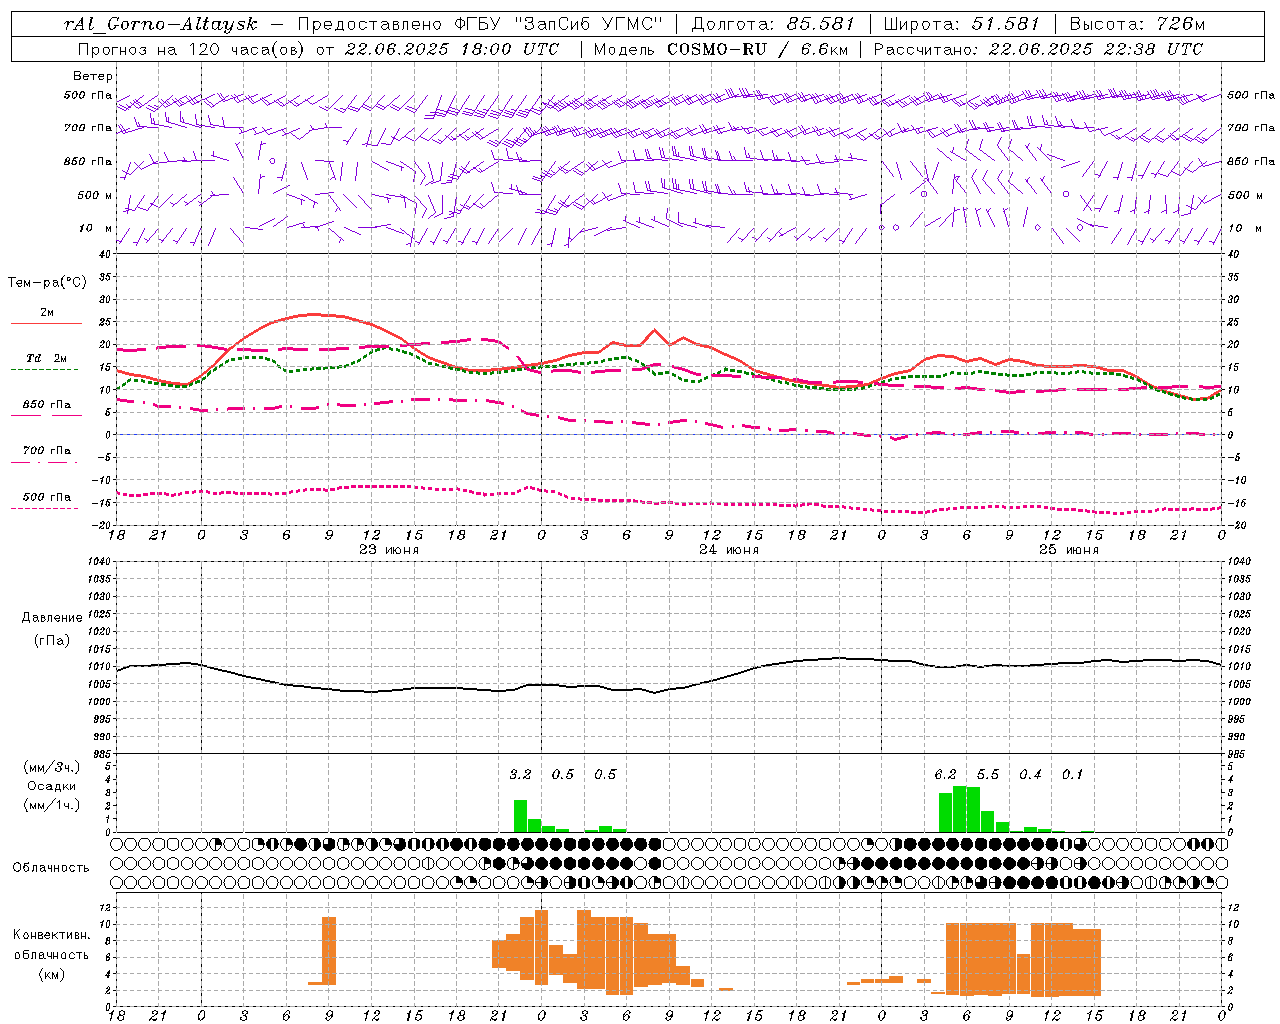Click the isolated orange convective bar on 23 июня
This screenshot has height=1024, width=1280.
click(x=328, y=951)
